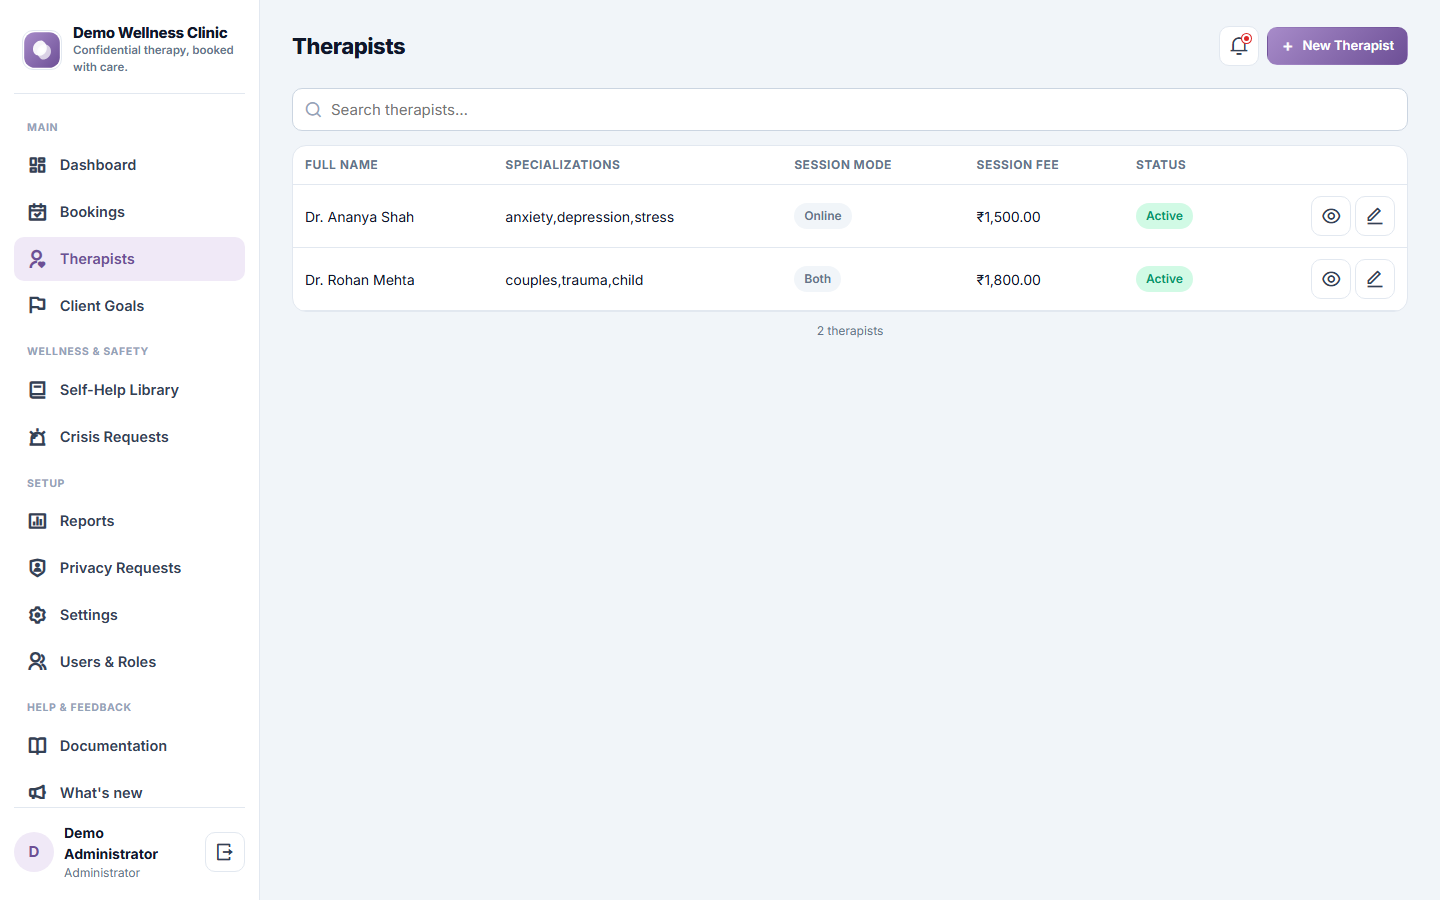Click the Status column header
The image size is (1440, 900).
tap(1161, 165)
